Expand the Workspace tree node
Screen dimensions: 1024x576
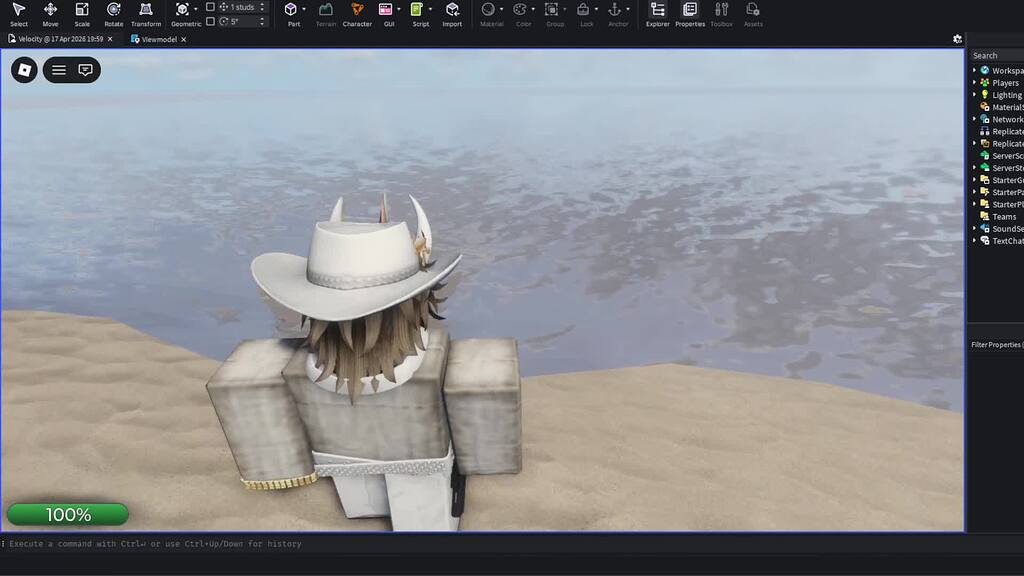(x=974, y=70)
